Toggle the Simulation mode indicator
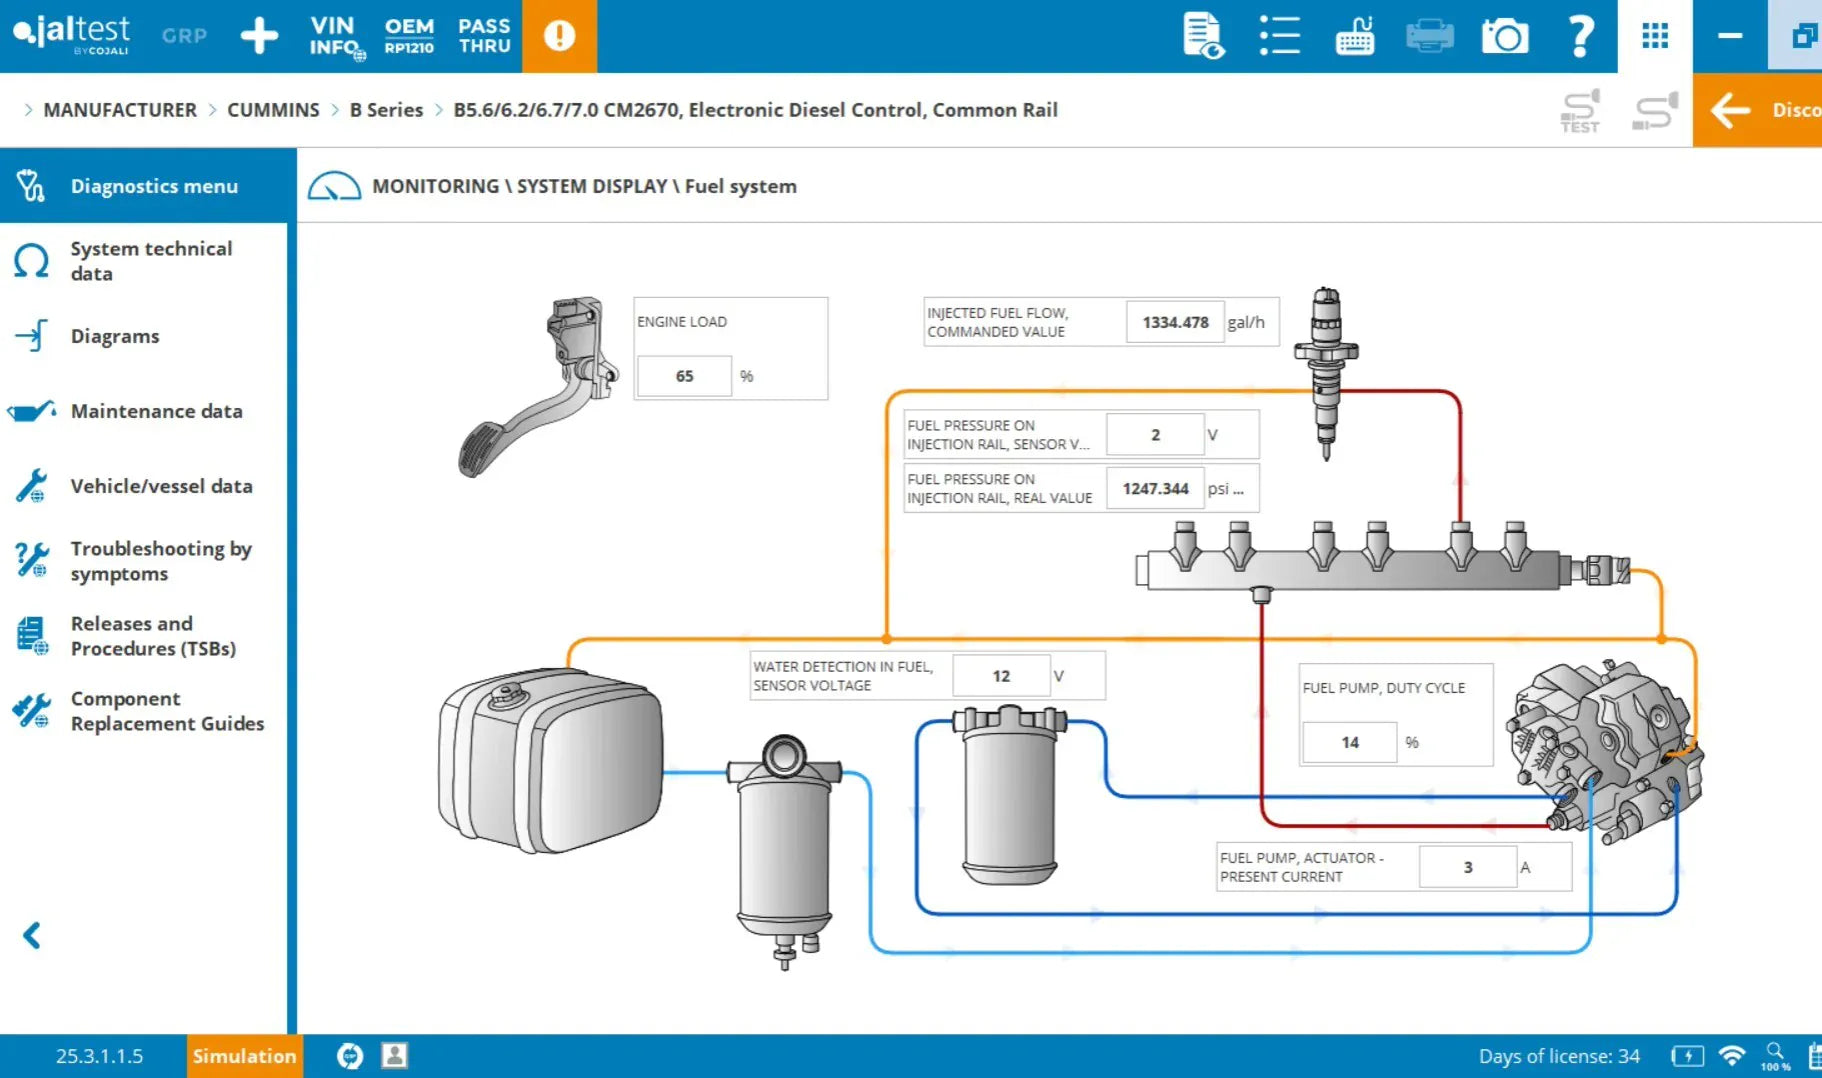This screenshot has height=1078, width=1822. [x=243, y=1056]
